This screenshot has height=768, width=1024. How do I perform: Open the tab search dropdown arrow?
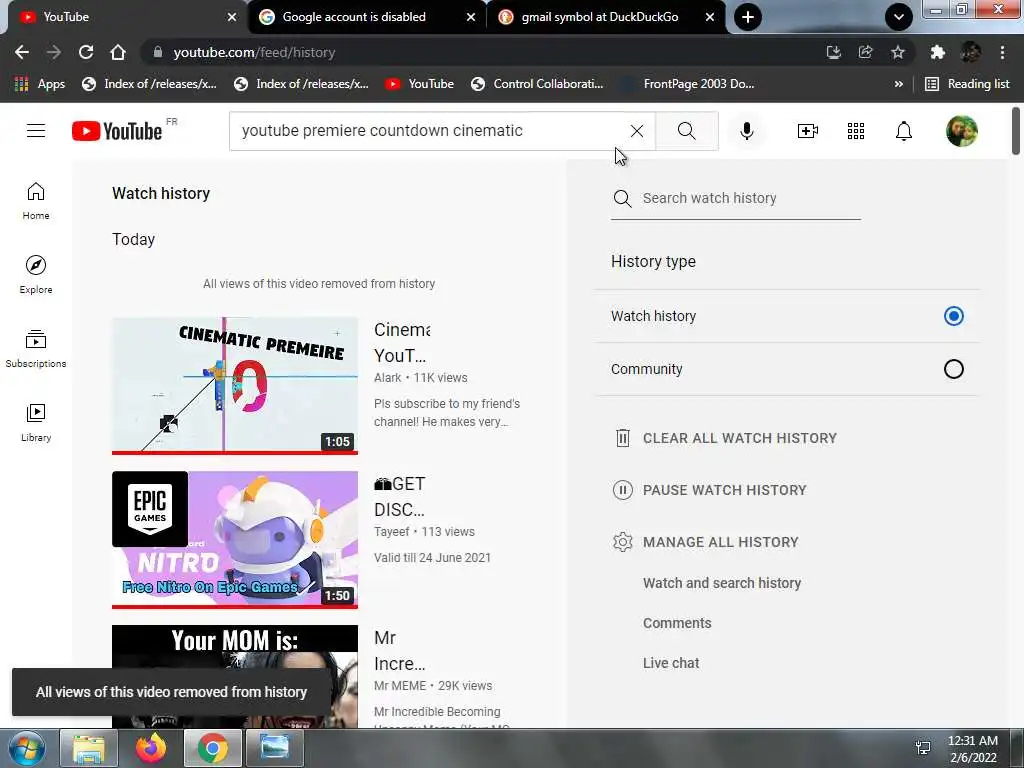(x=899, y=17)
